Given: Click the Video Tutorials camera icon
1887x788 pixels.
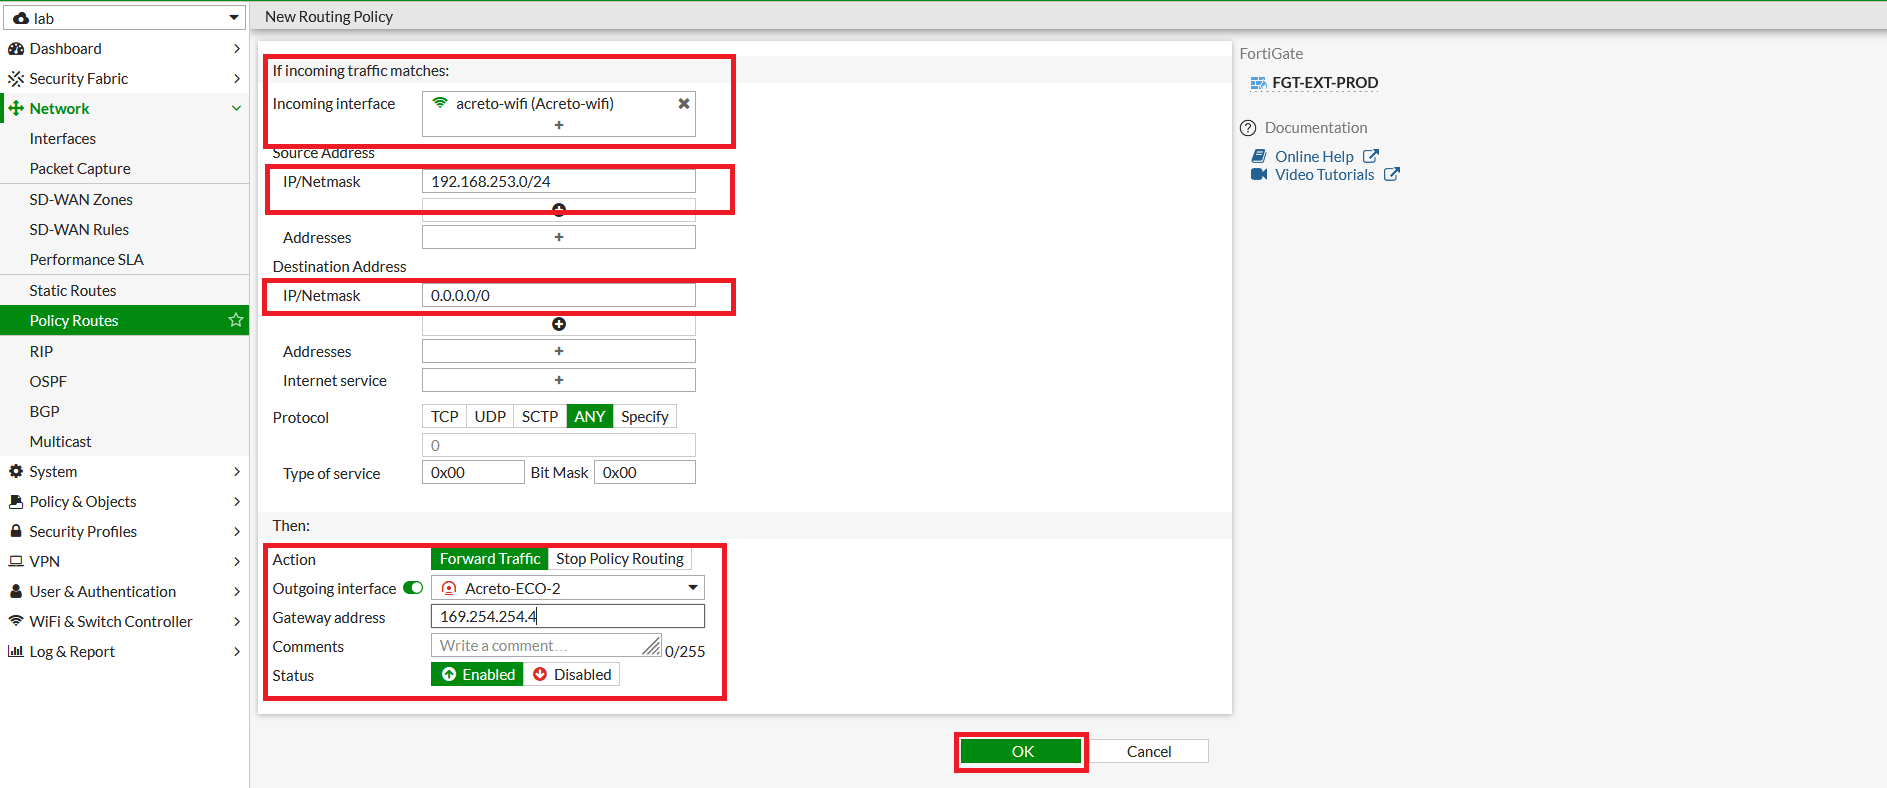Looking at the screenshot, I should tap(1259, 175).
